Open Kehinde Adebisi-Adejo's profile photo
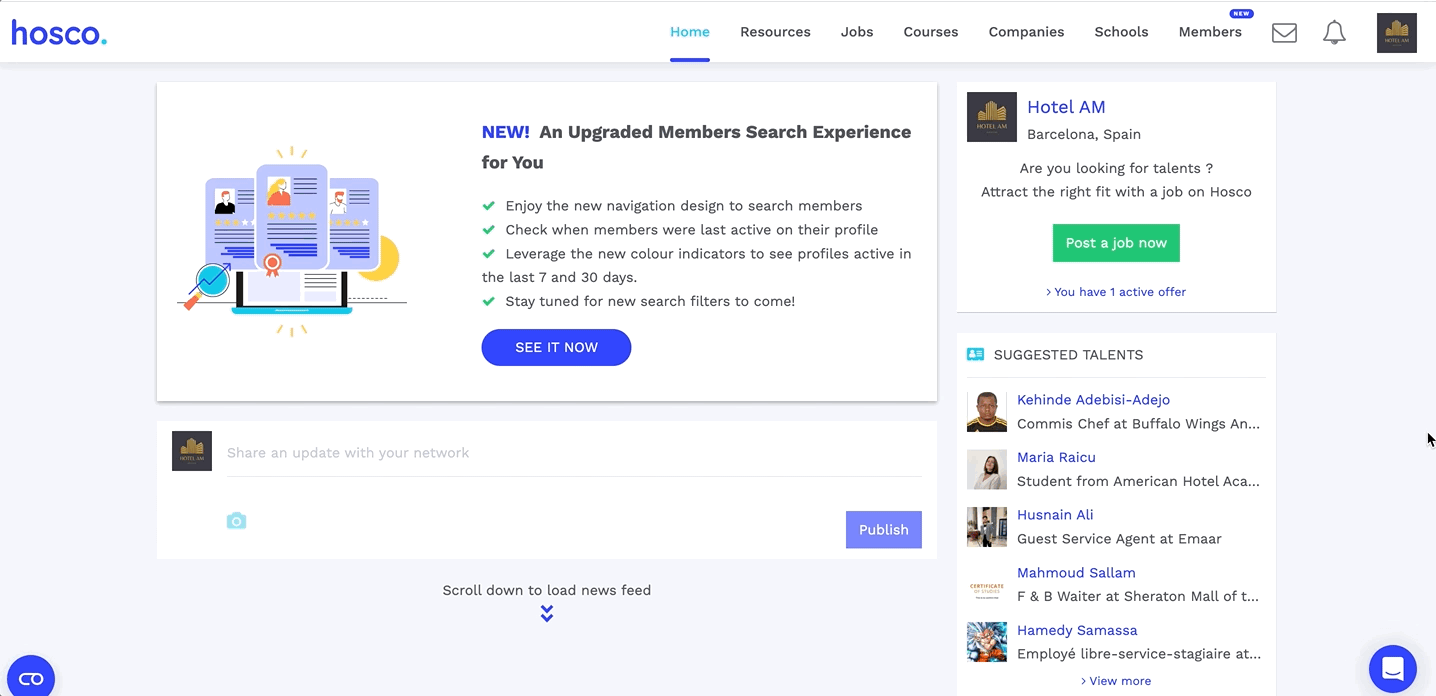Screen dimensions: 1436x696 [987, 412]
